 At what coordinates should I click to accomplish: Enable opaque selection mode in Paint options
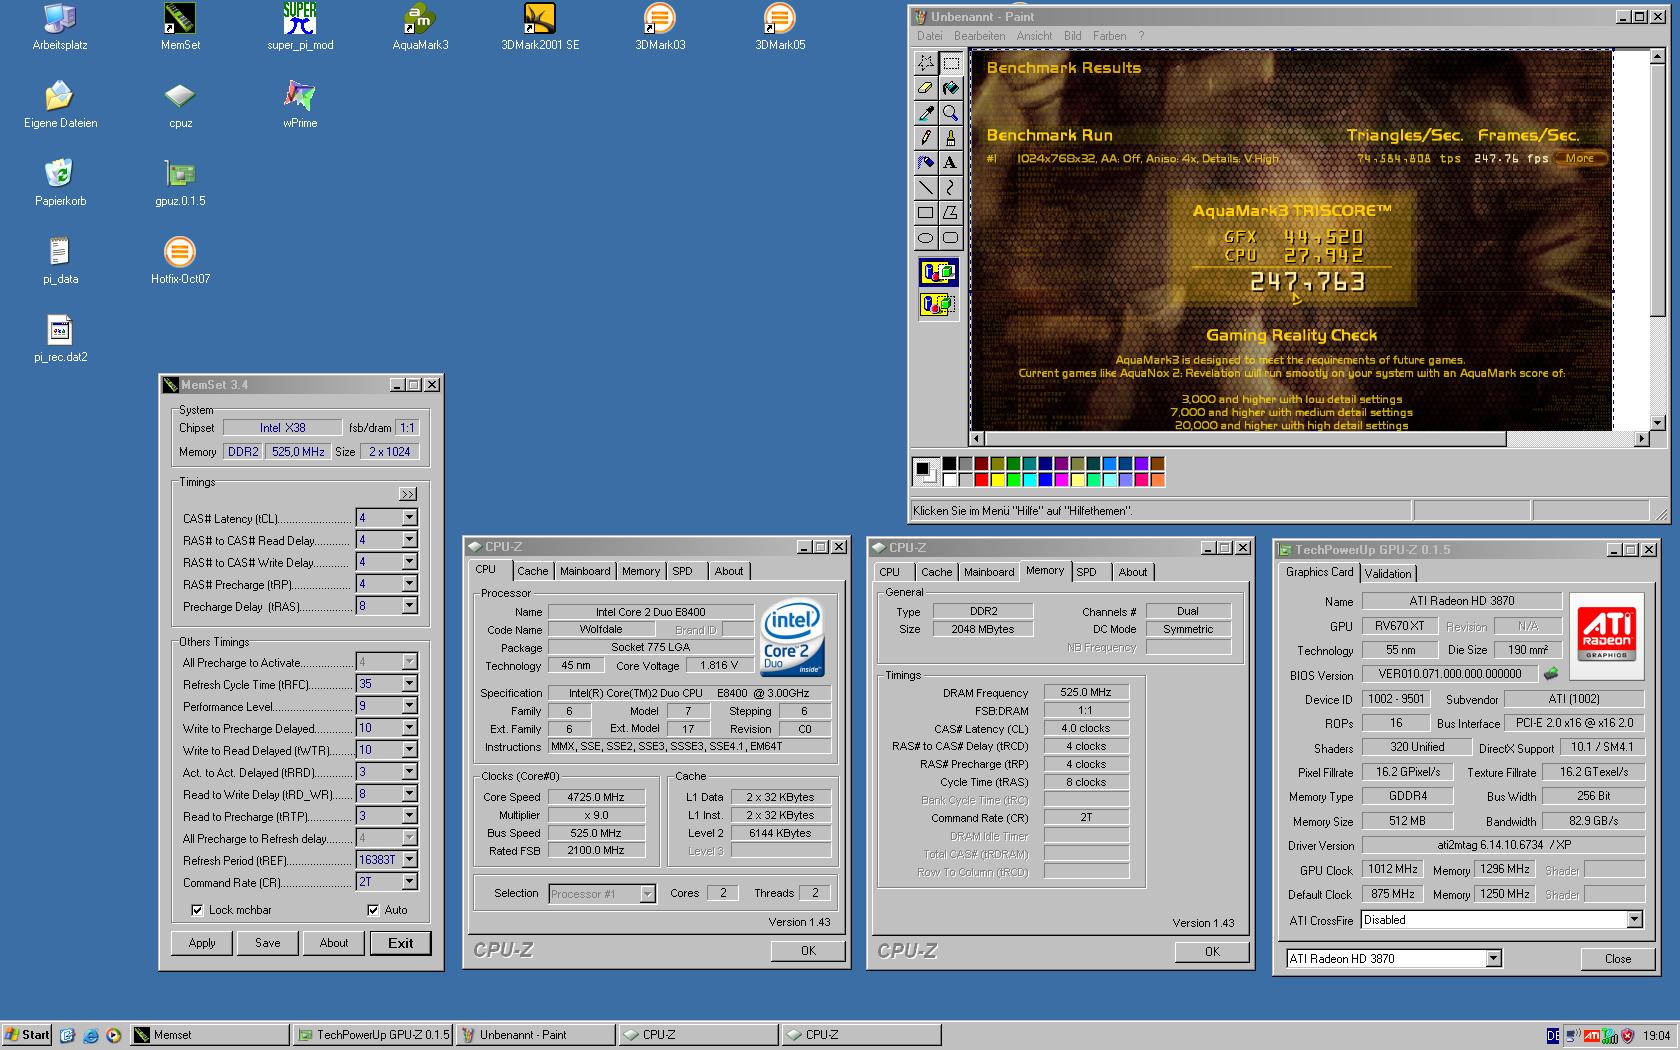tap(938, 273)
